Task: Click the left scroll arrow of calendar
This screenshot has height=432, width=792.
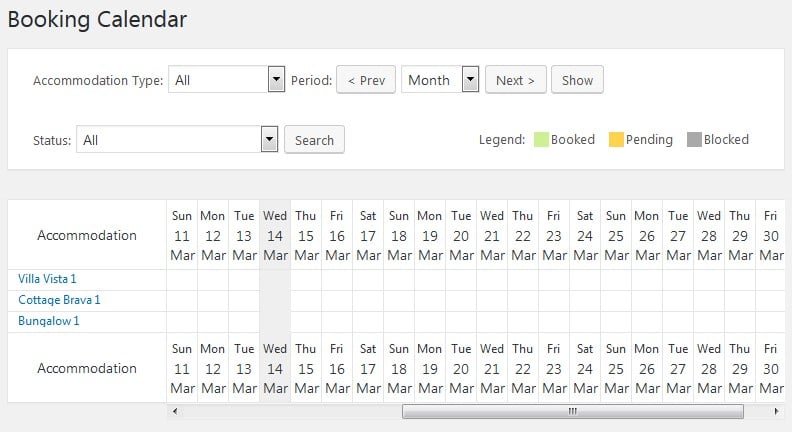Action: (175, 411)
